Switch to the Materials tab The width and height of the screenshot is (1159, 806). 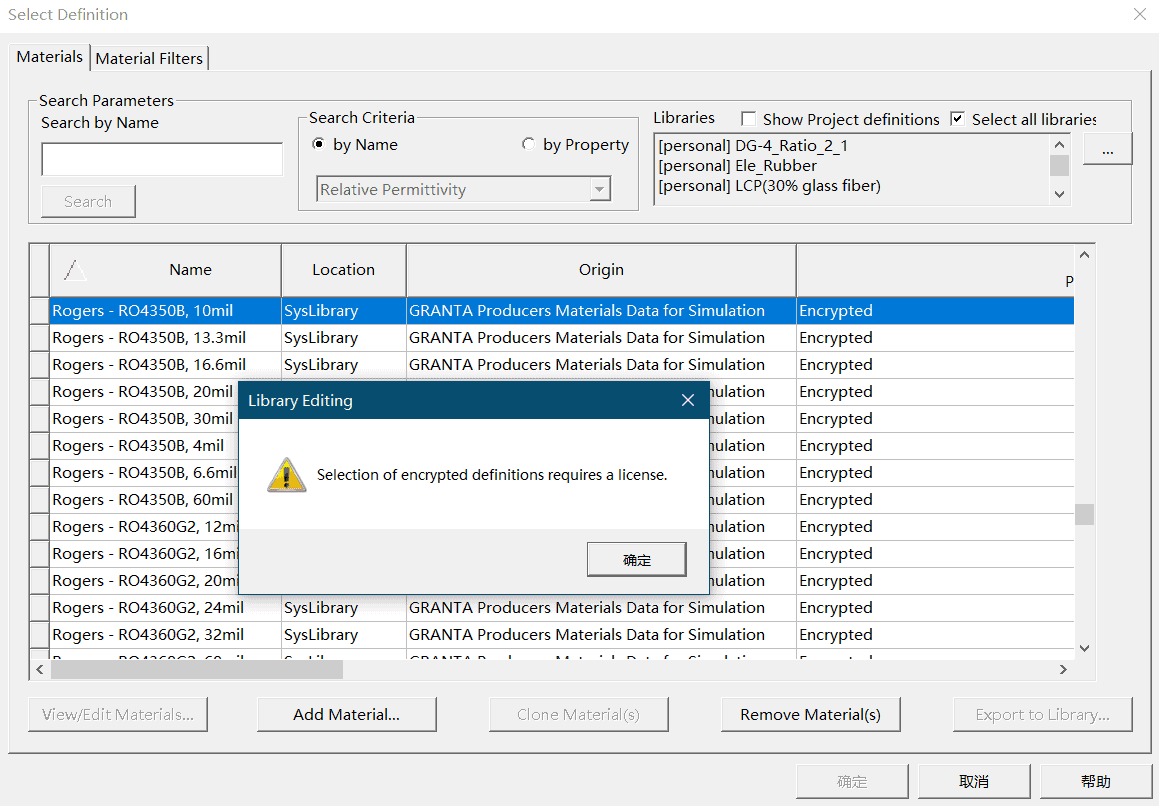(x=50, y=57)
